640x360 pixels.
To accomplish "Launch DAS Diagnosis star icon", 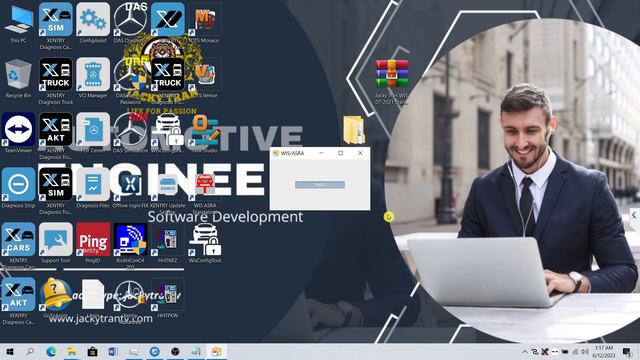I will point(130,20).
